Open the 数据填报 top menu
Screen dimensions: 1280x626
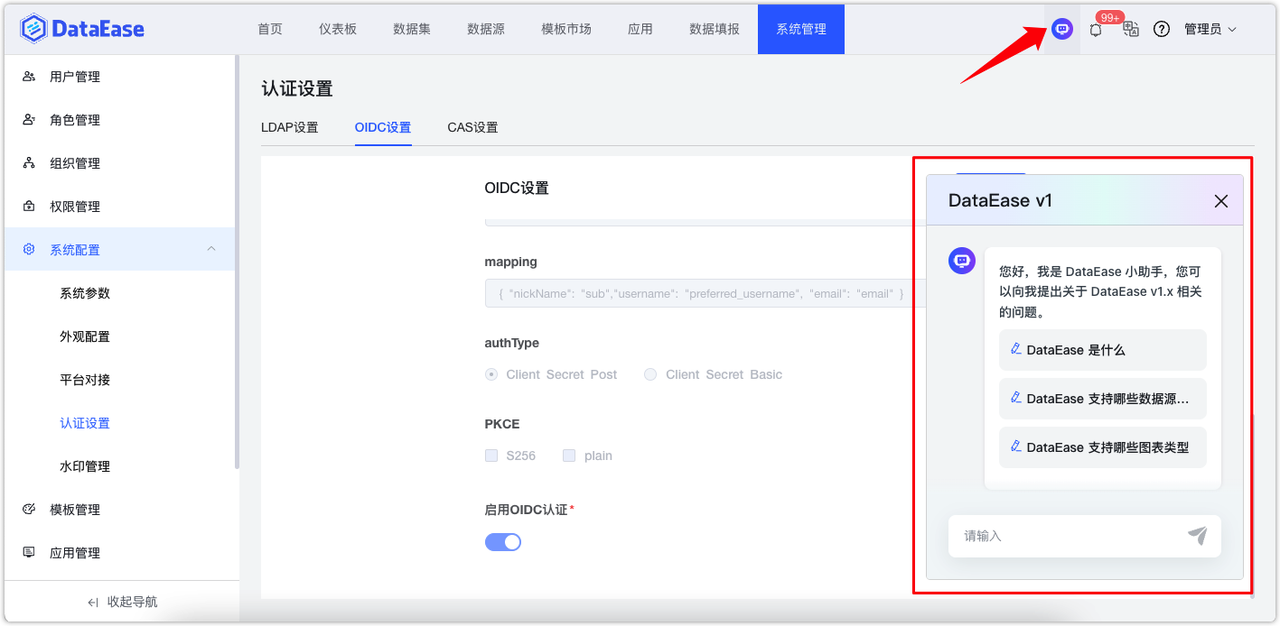tap(714, 29)
